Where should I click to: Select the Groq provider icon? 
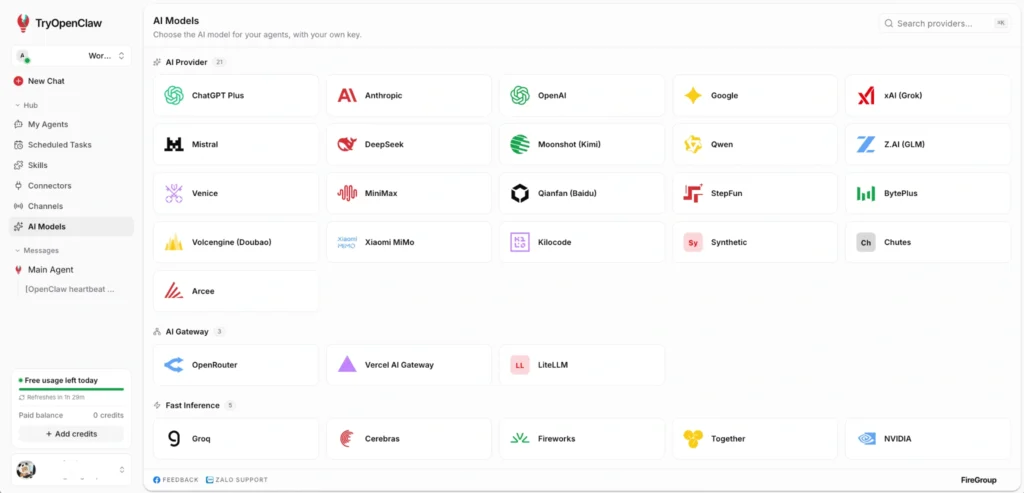click(x=174, y=439)
